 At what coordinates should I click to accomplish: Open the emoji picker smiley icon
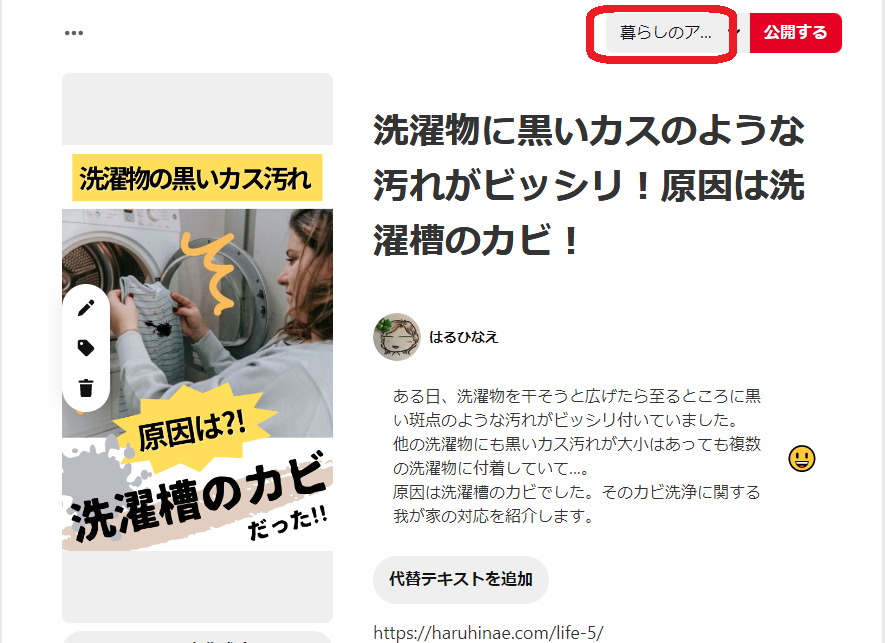[801, 458]
